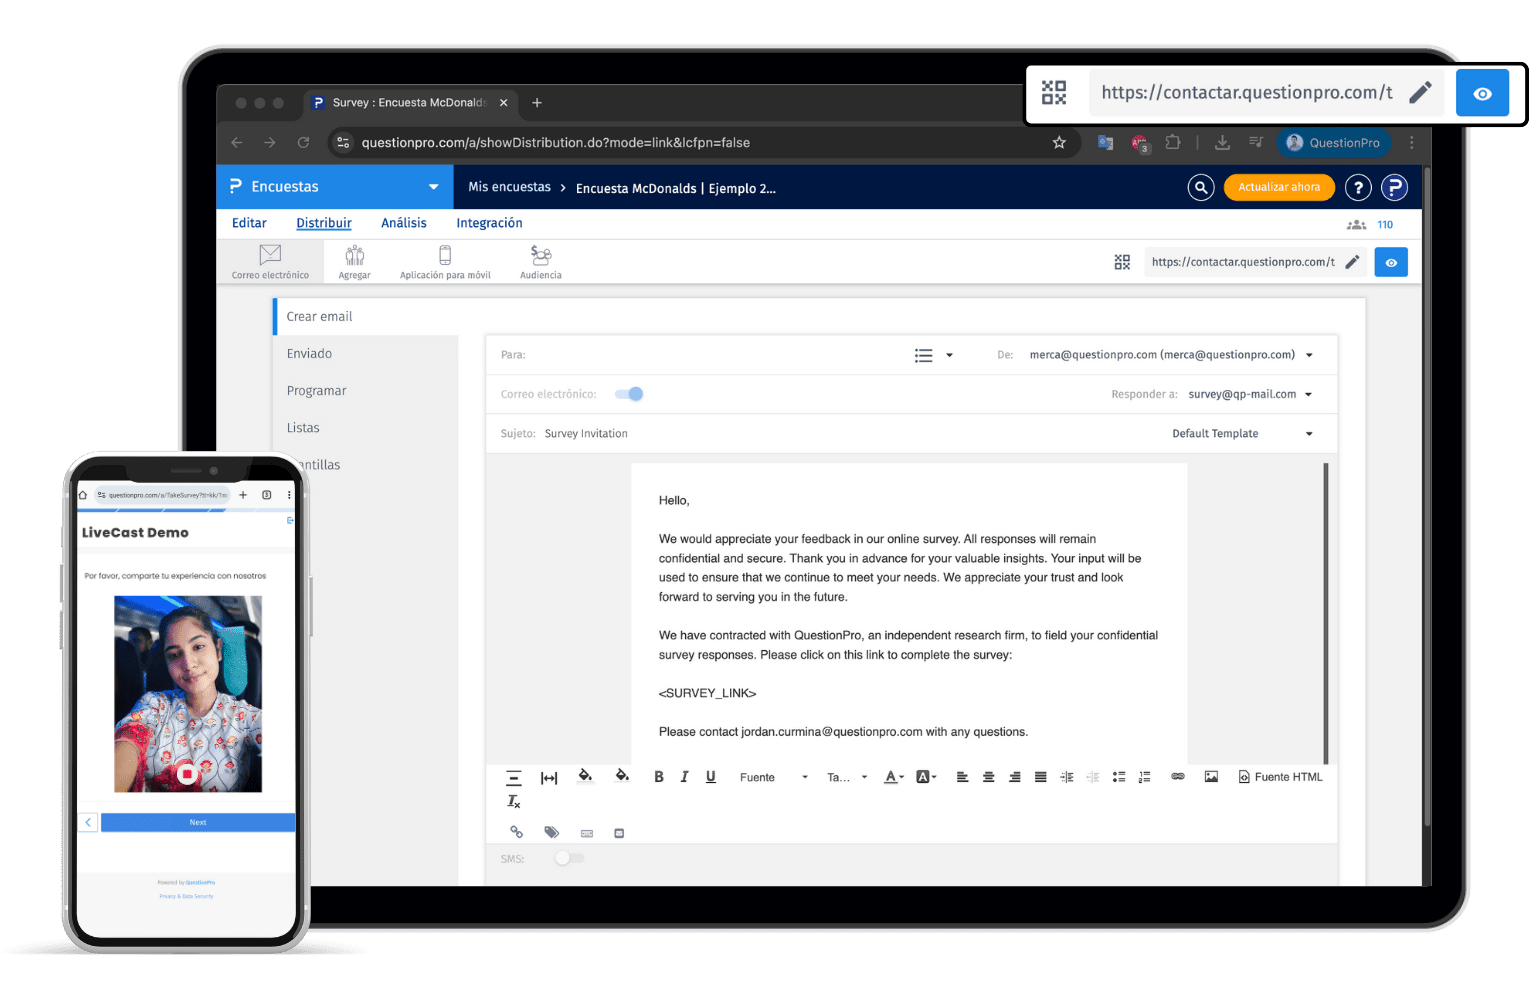Viewport: 1530px width, 995px height.
Task: Insert a numbered list in editor
Action: (x=1145, y=777)
